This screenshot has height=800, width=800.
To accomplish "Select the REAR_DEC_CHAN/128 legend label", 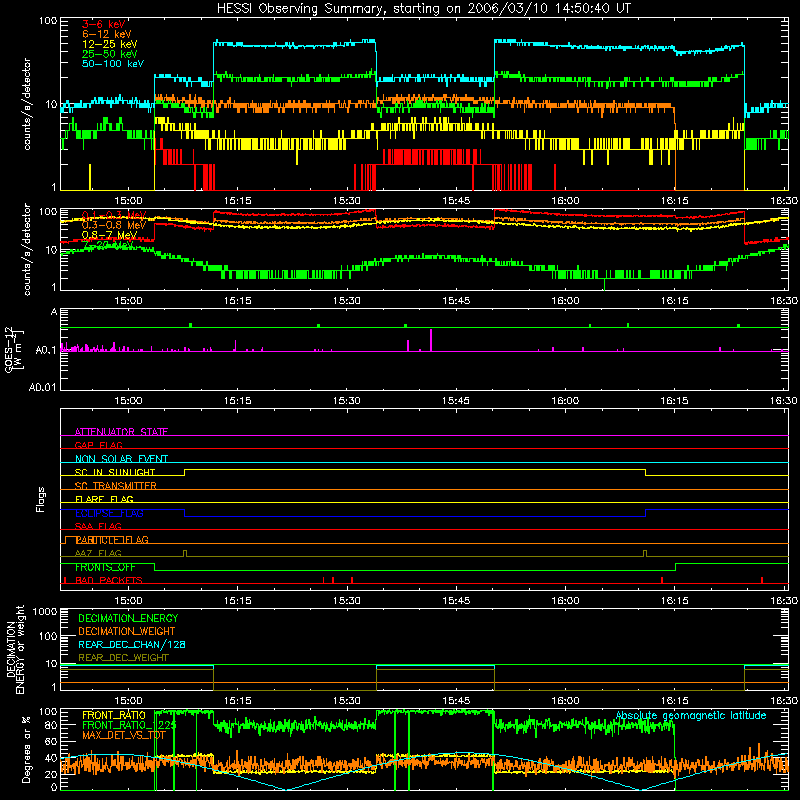I will coord(132,644).
